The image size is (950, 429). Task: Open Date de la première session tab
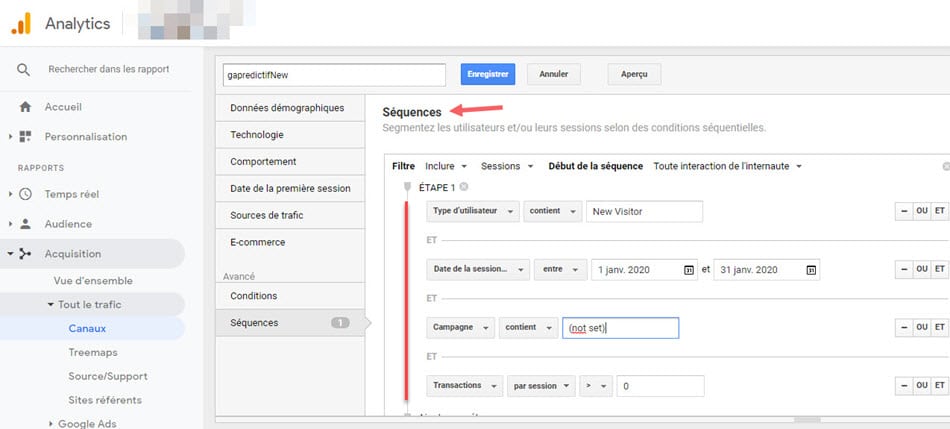click(x=290, y=188)
